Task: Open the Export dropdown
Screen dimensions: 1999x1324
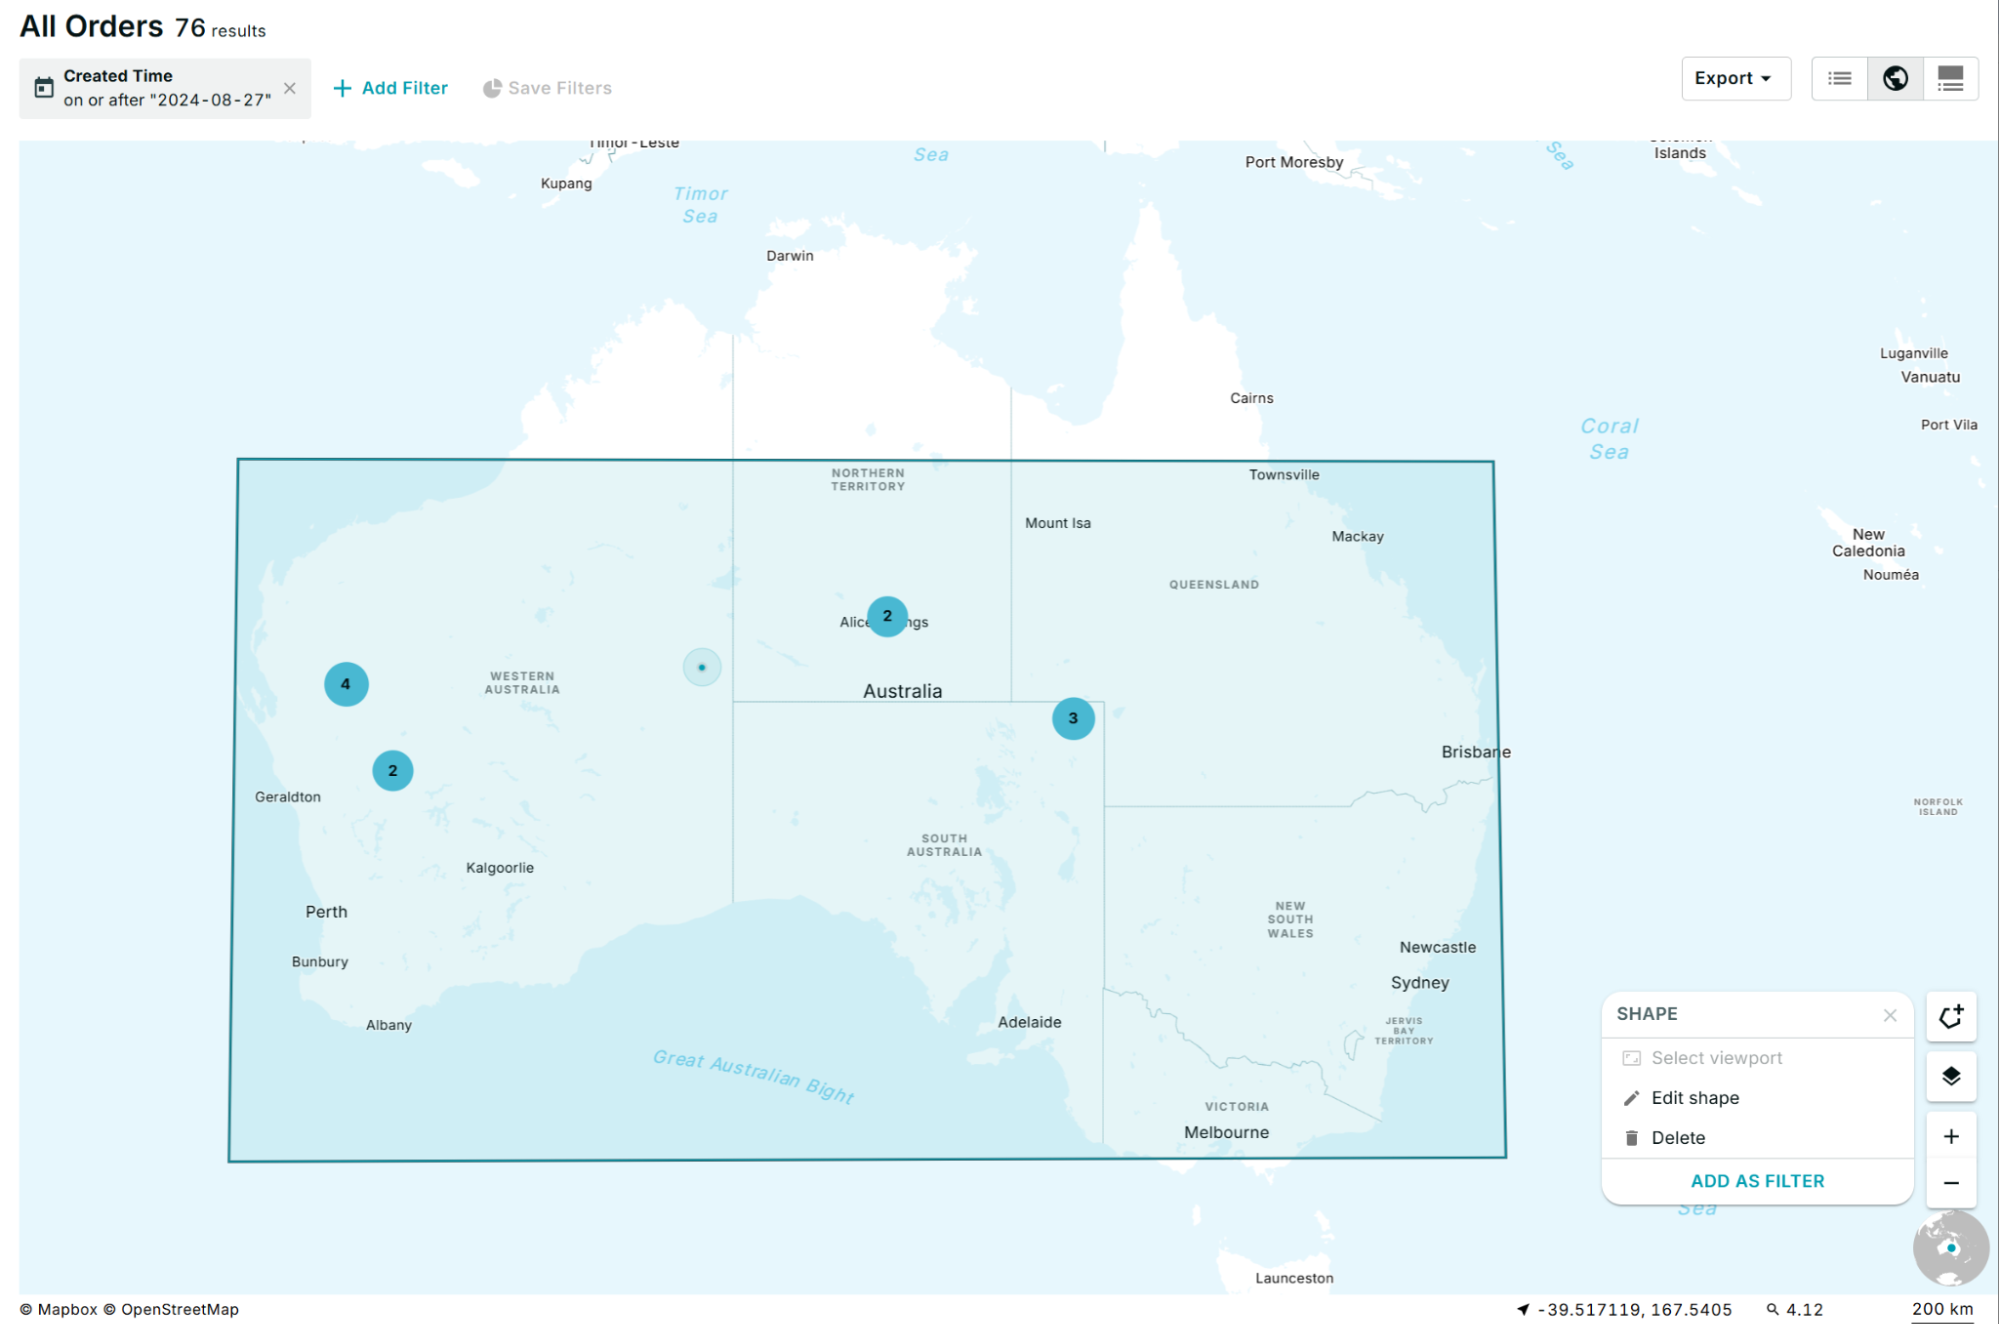Action: click(x=1734, y=78)
